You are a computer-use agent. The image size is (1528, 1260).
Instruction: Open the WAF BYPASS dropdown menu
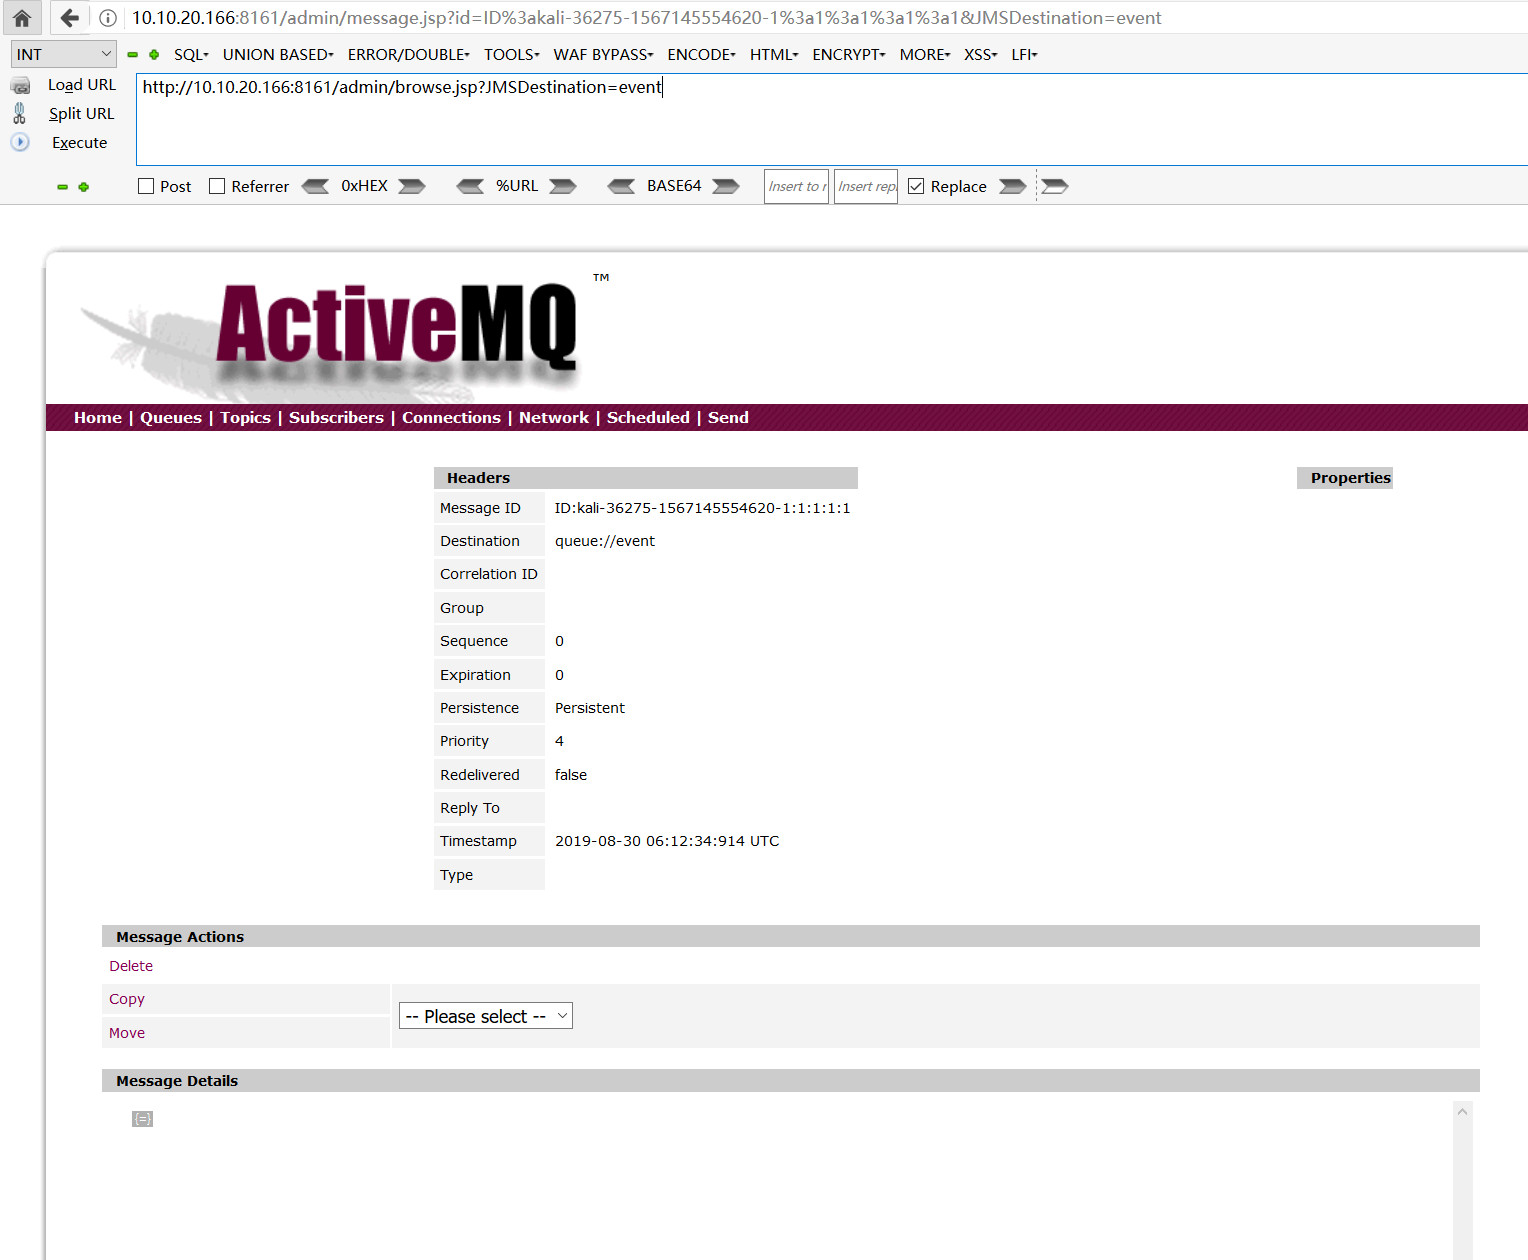pos(603,54)
